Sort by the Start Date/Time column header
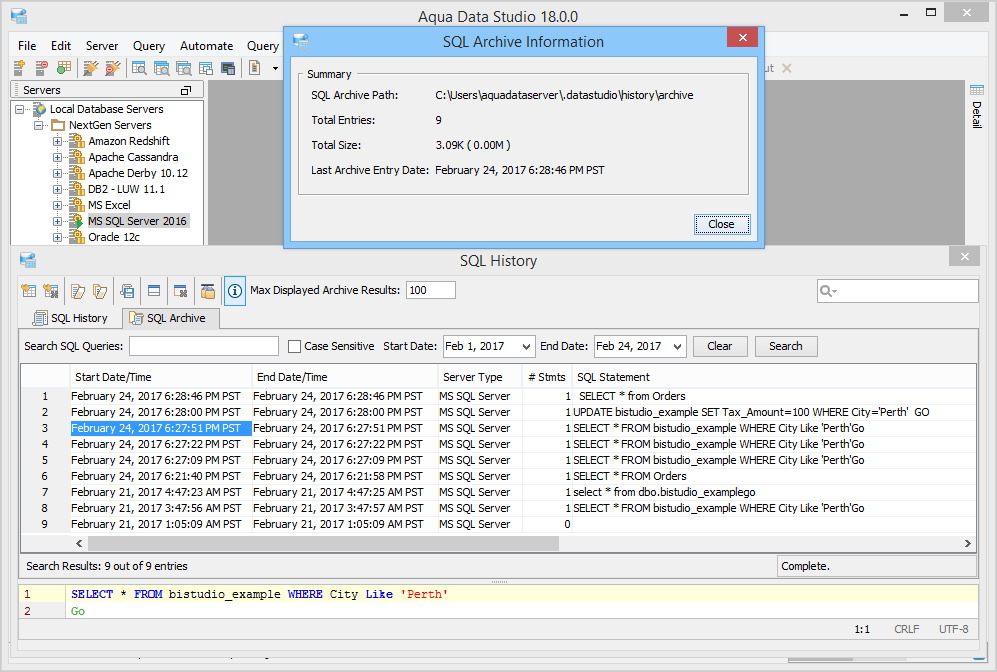This screenshot has height=672, width=997. tap(160, 377)
